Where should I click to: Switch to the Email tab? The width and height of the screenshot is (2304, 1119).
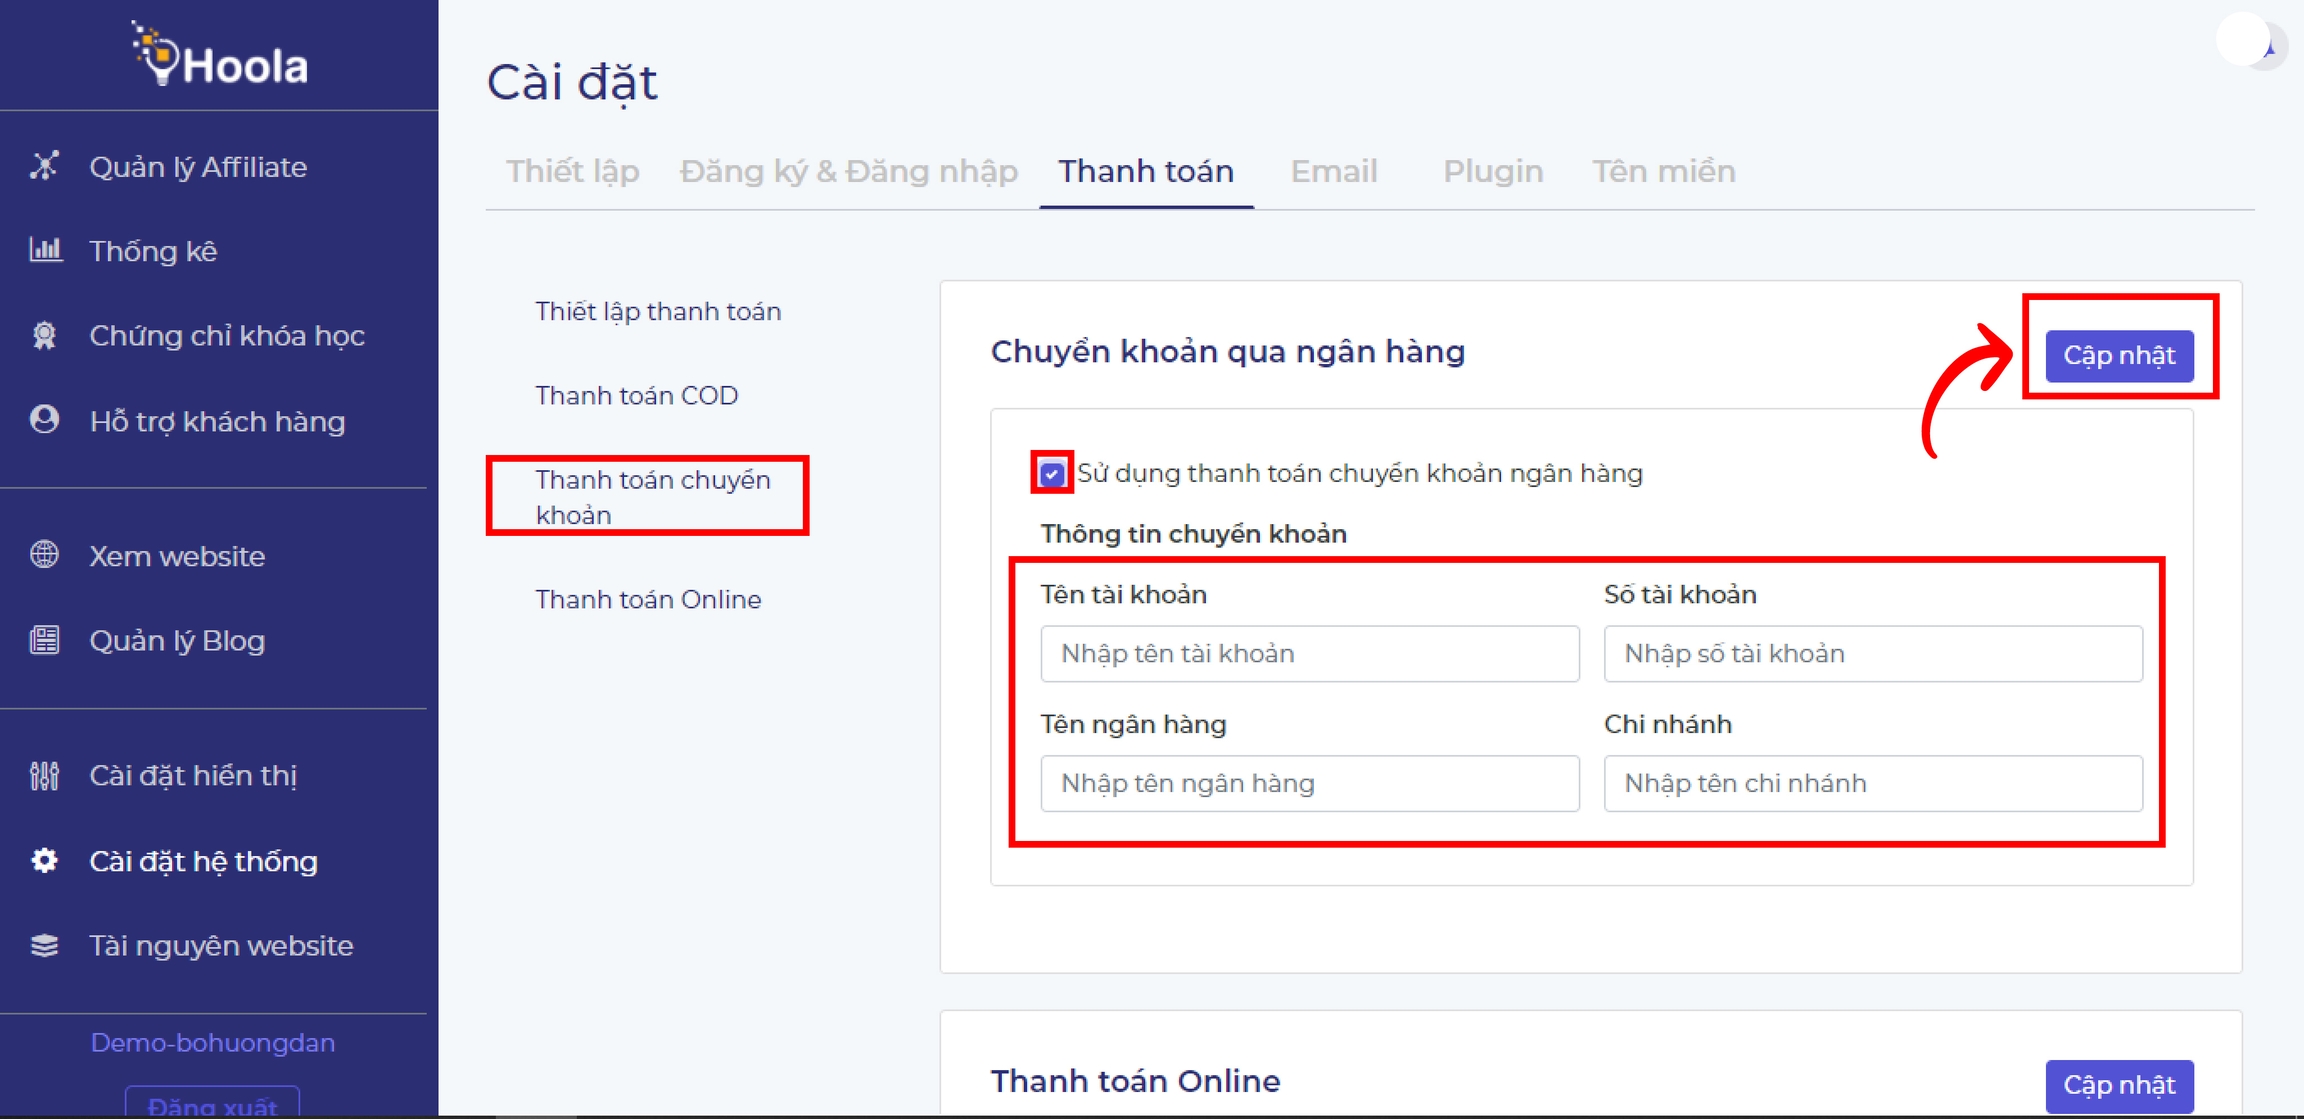coord(1333,171)
